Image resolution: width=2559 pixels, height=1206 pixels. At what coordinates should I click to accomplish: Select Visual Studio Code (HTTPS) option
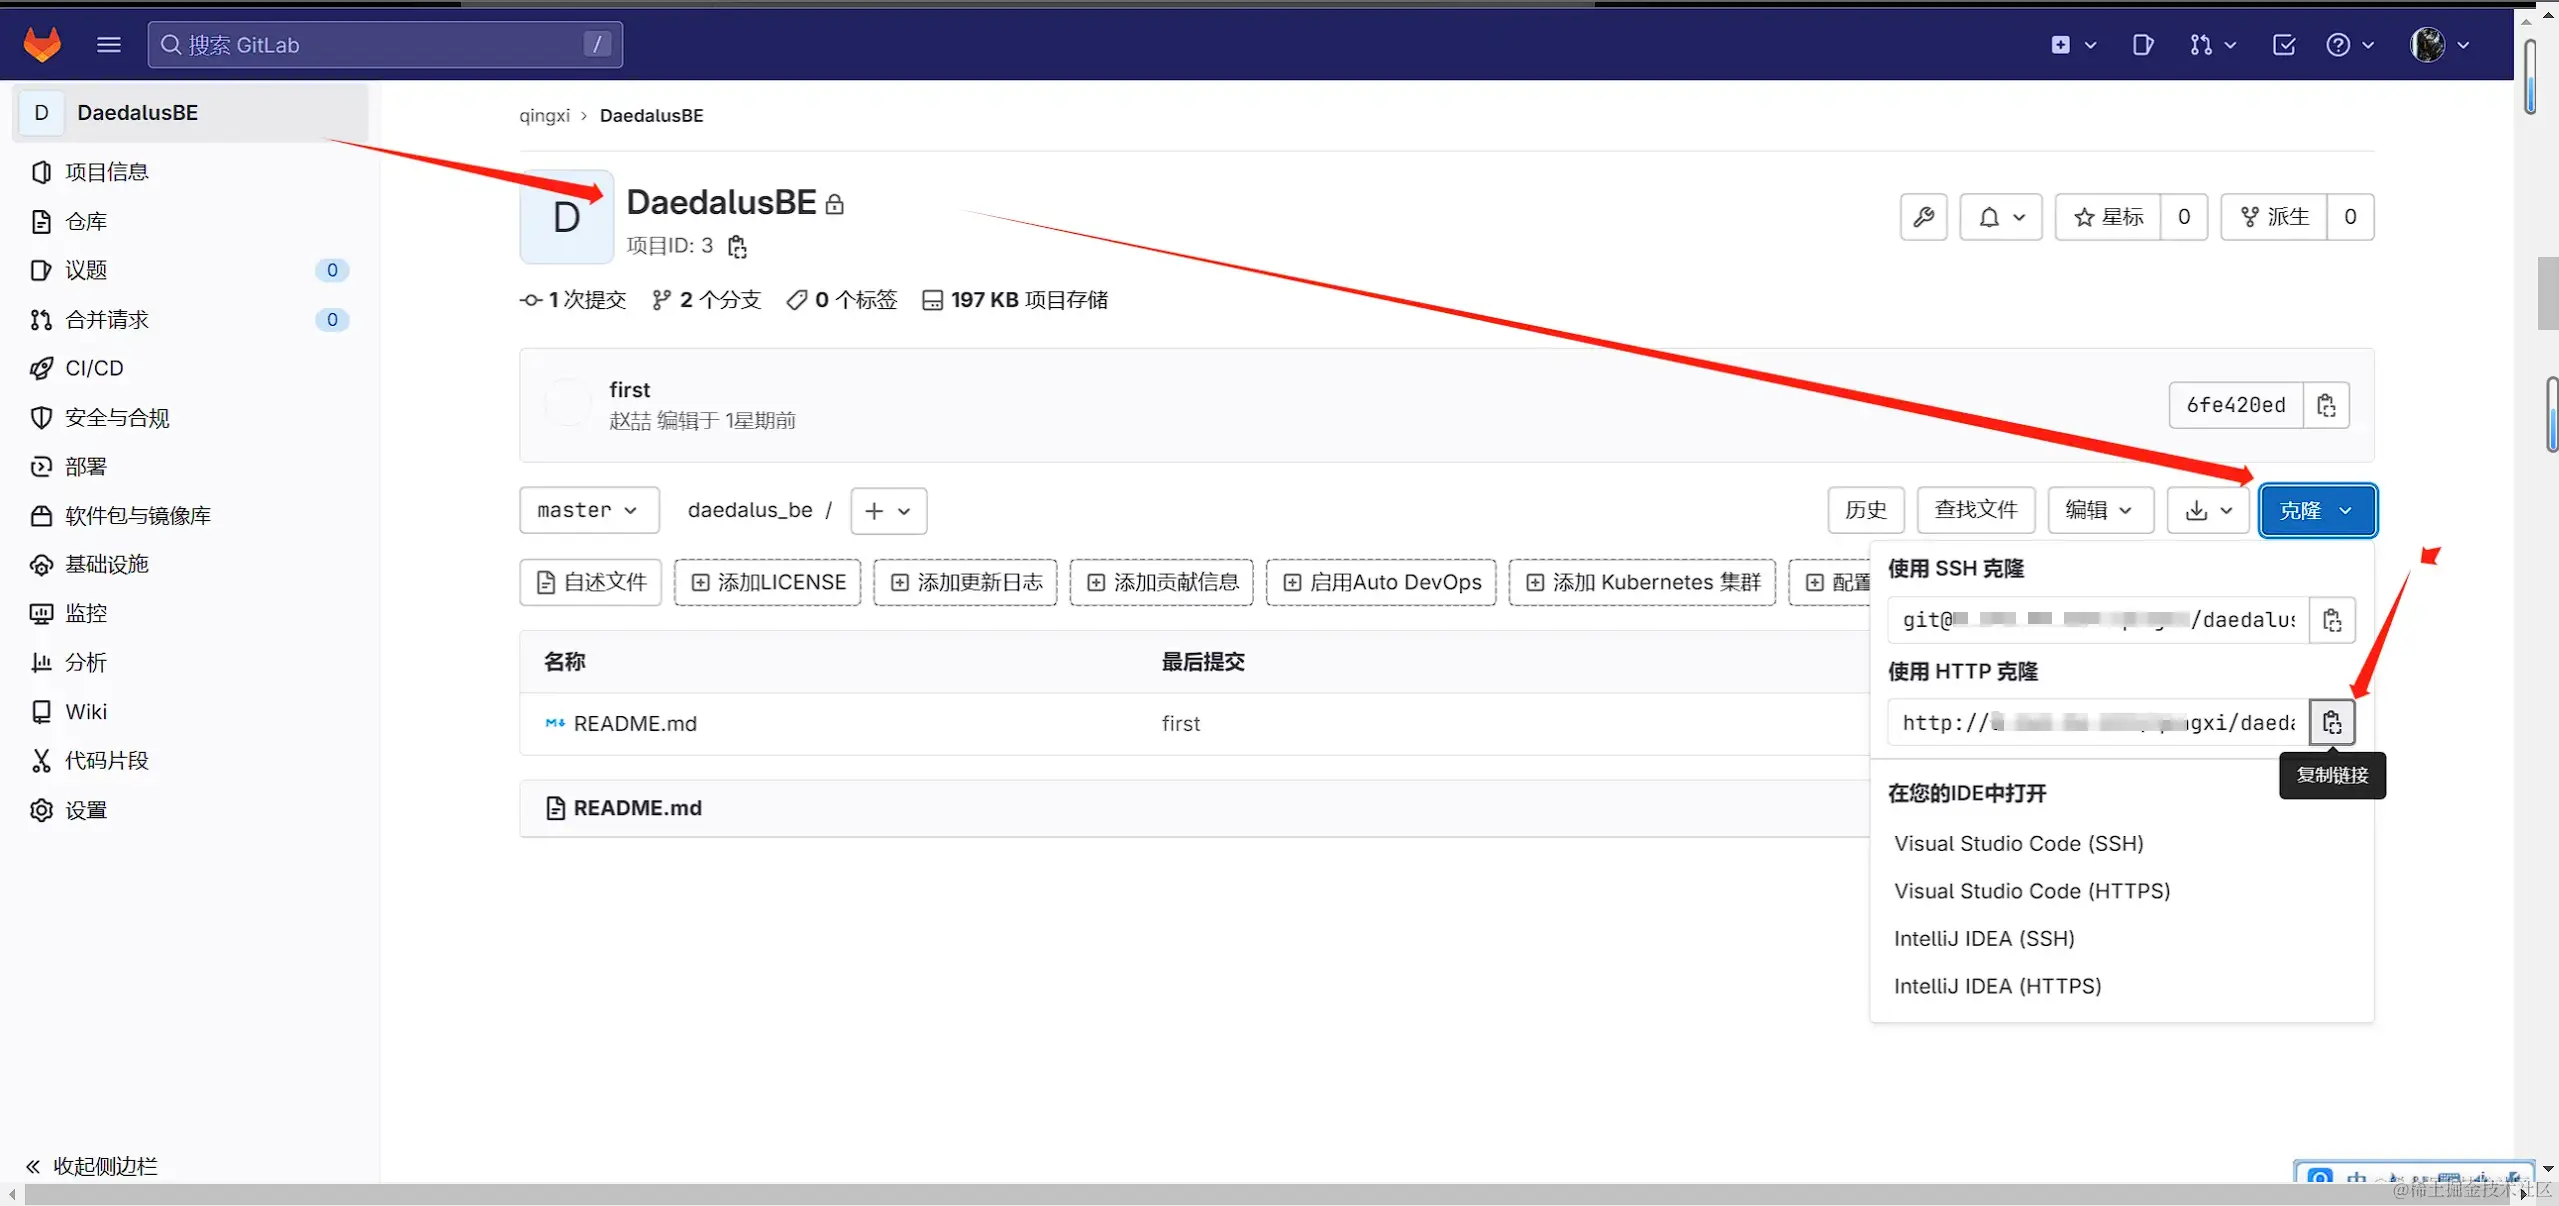point(2031,891)
